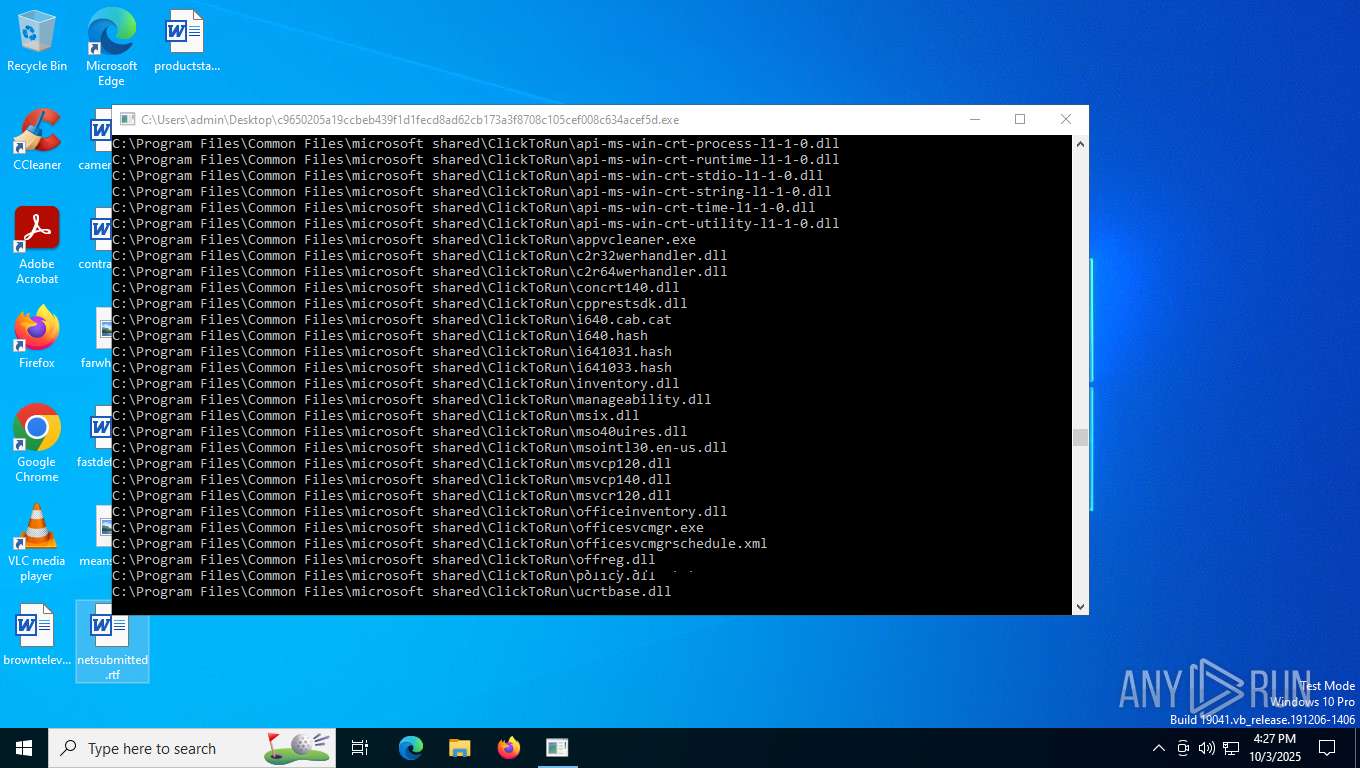
Task: Open Task View on the taskbar
Action: (360, 748)
